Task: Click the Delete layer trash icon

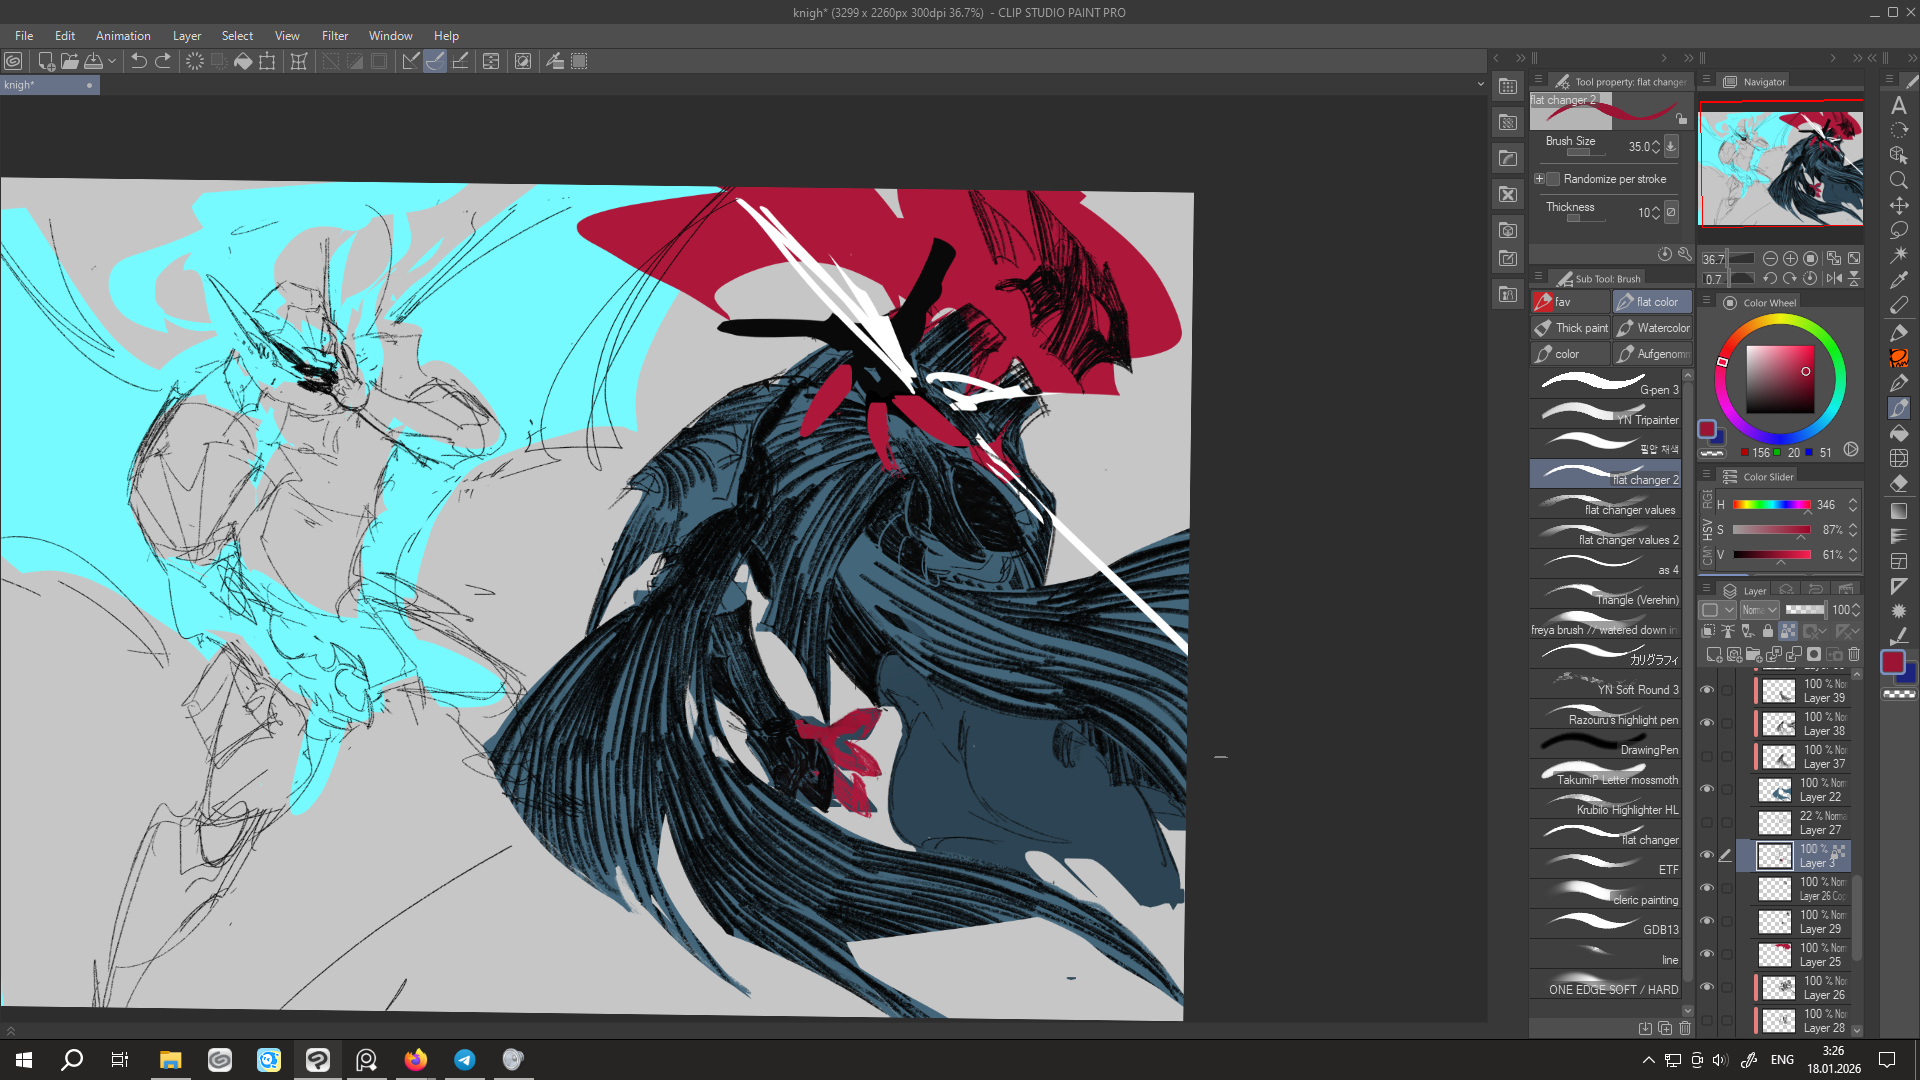Action: click(1854, 654)
